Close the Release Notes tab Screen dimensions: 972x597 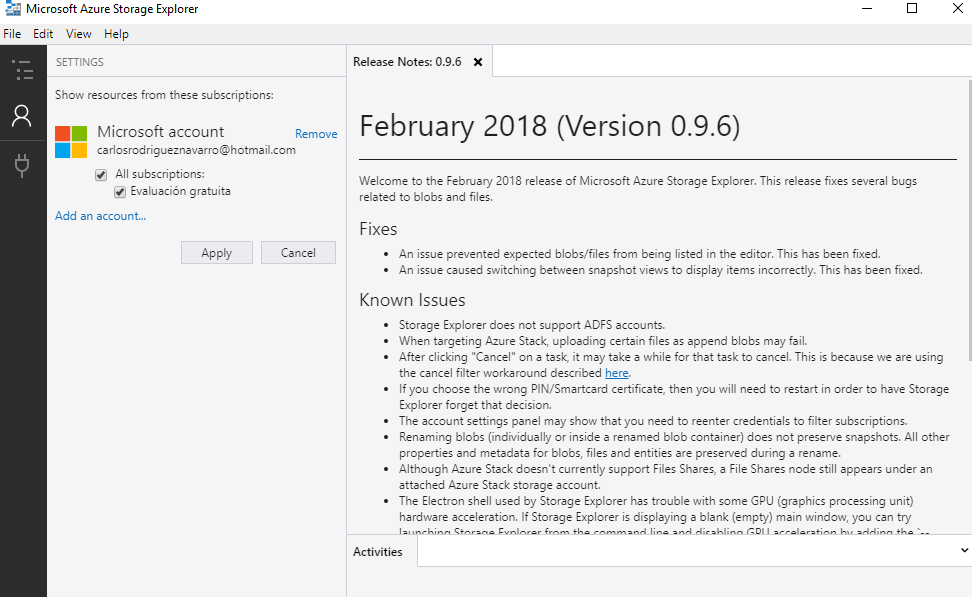(478, 62)
